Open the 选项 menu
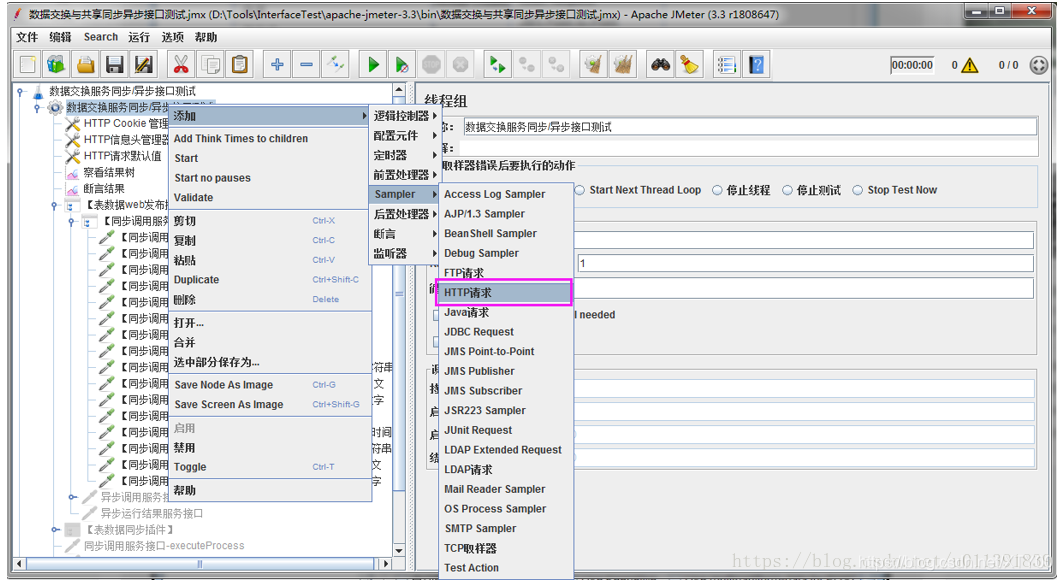The image size is (1063, 581). pos(172,37)
